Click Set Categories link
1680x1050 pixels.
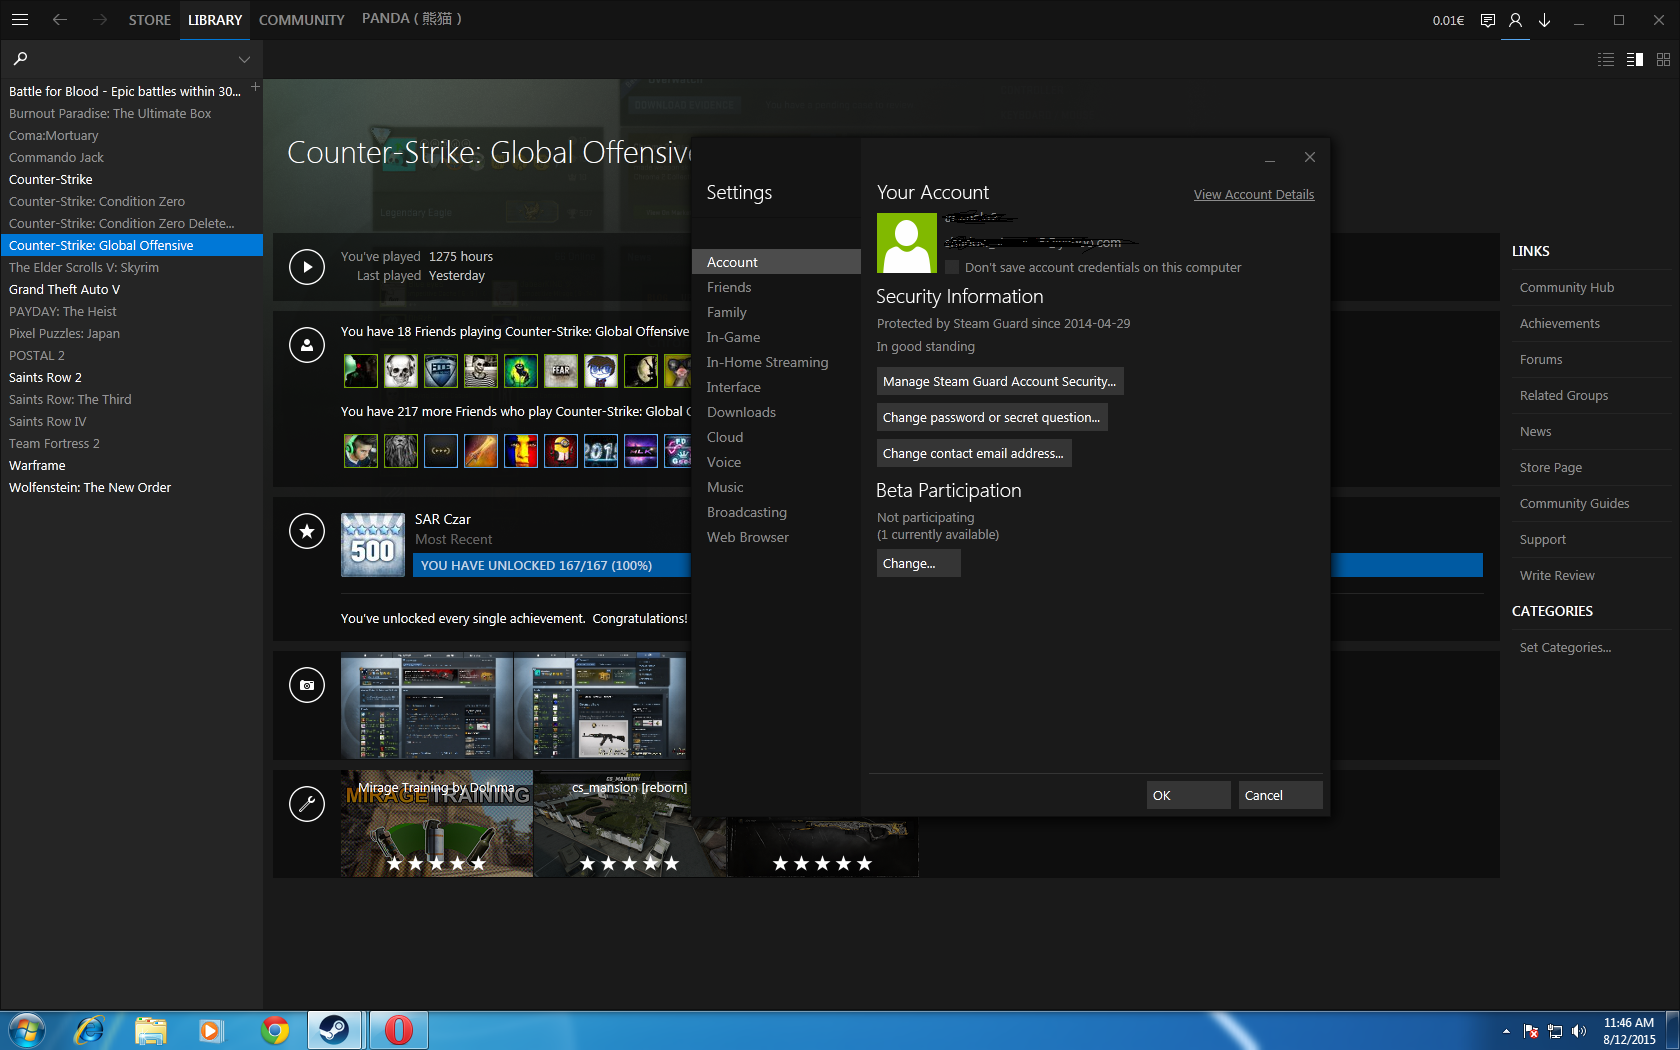(1565, 647)
